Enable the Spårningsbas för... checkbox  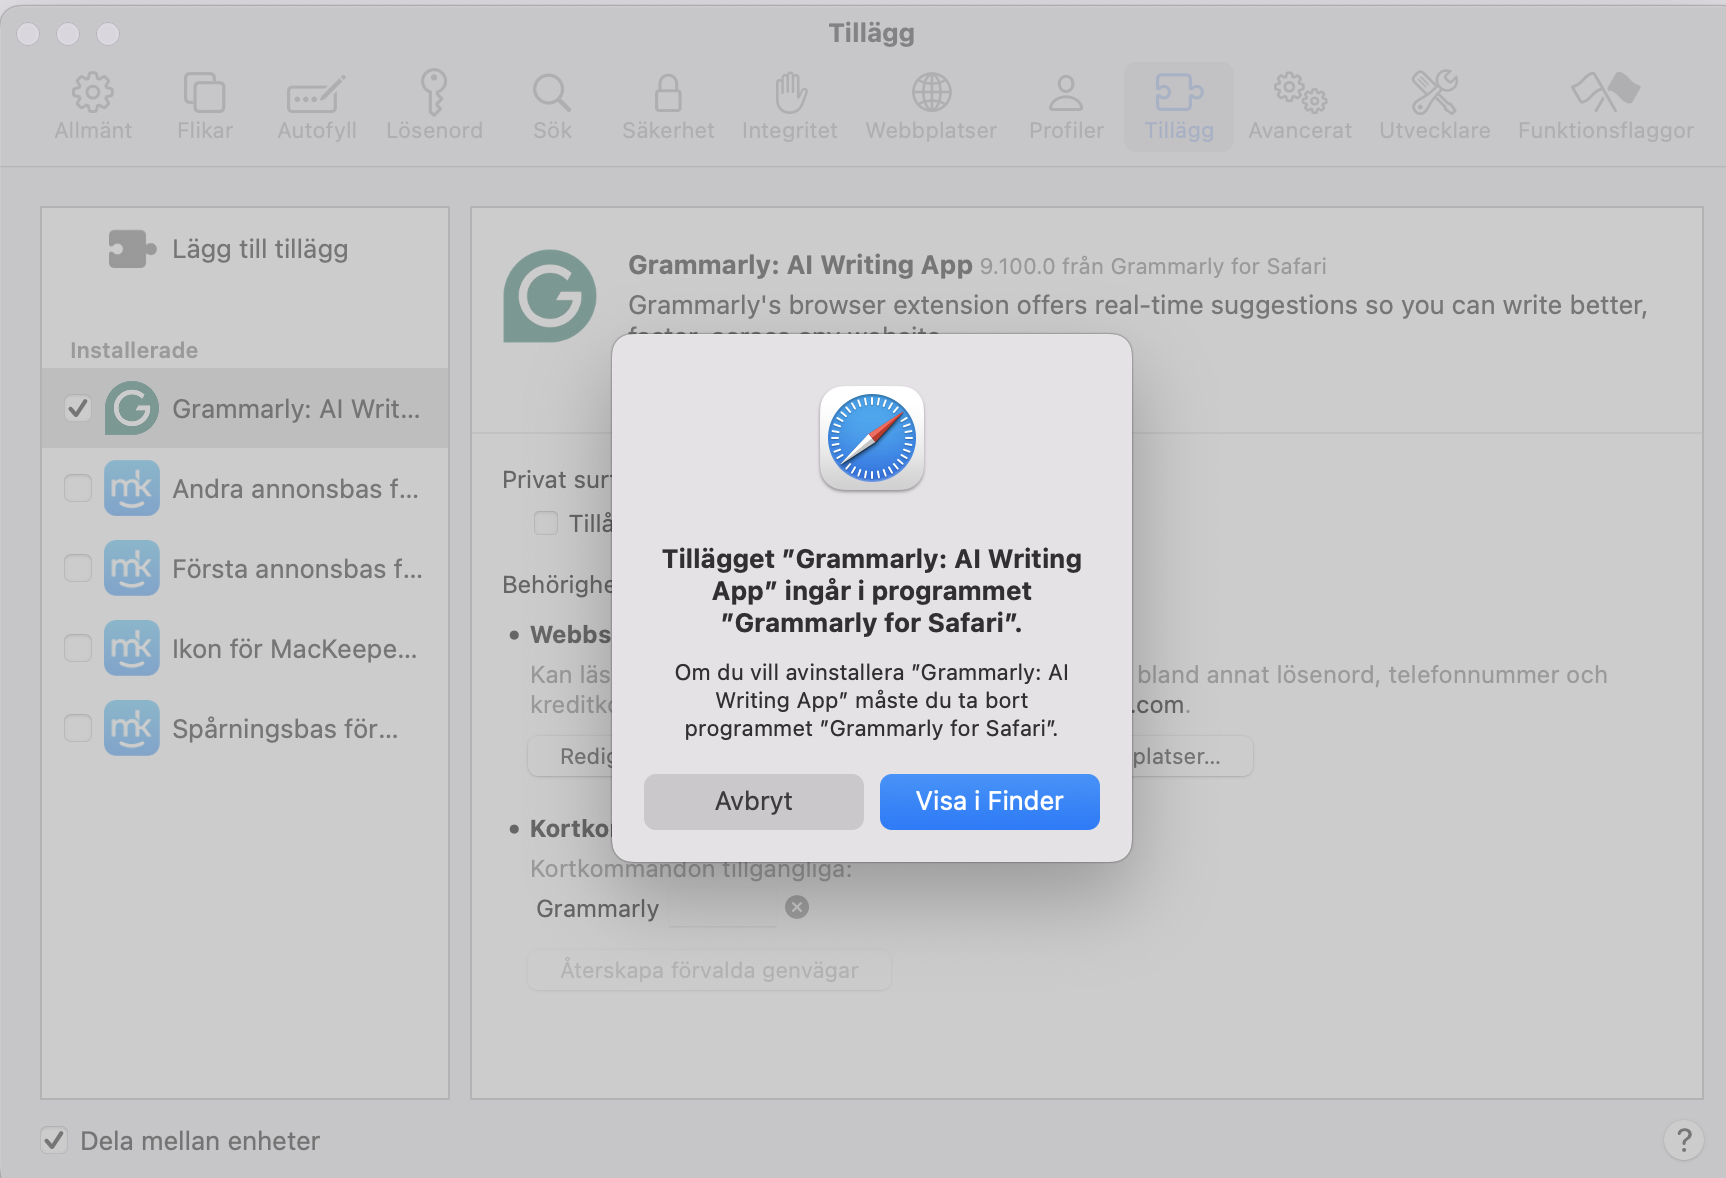[x=78, y=728]
